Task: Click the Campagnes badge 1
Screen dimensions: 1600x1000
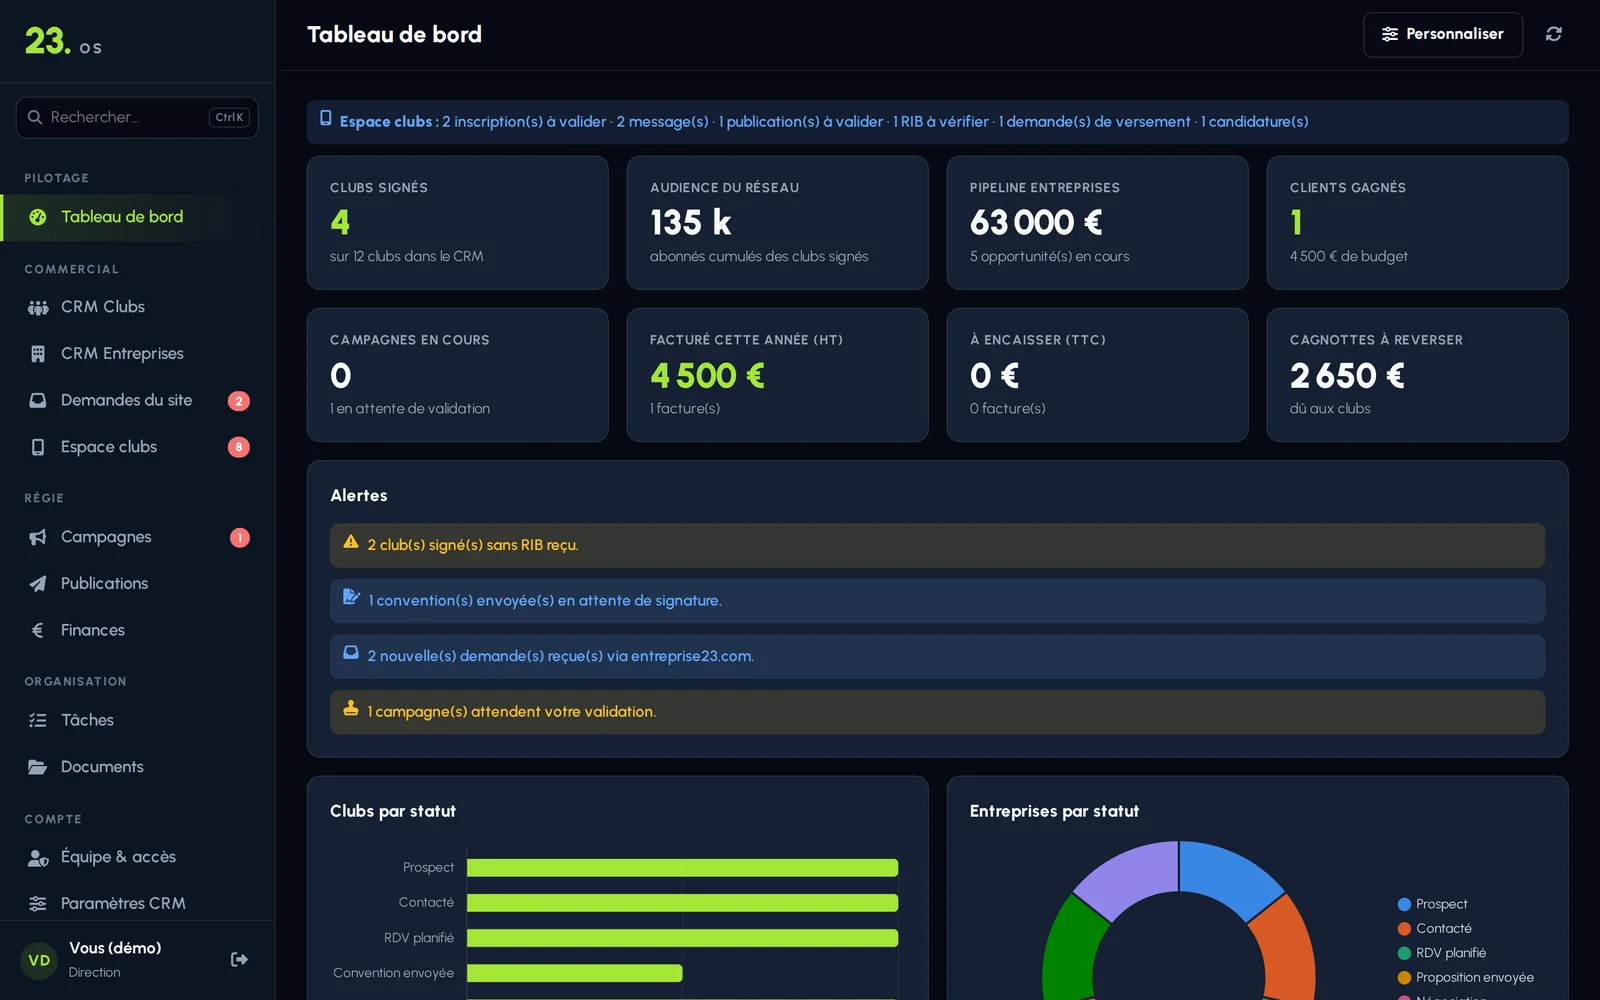Action: (240, 538)
